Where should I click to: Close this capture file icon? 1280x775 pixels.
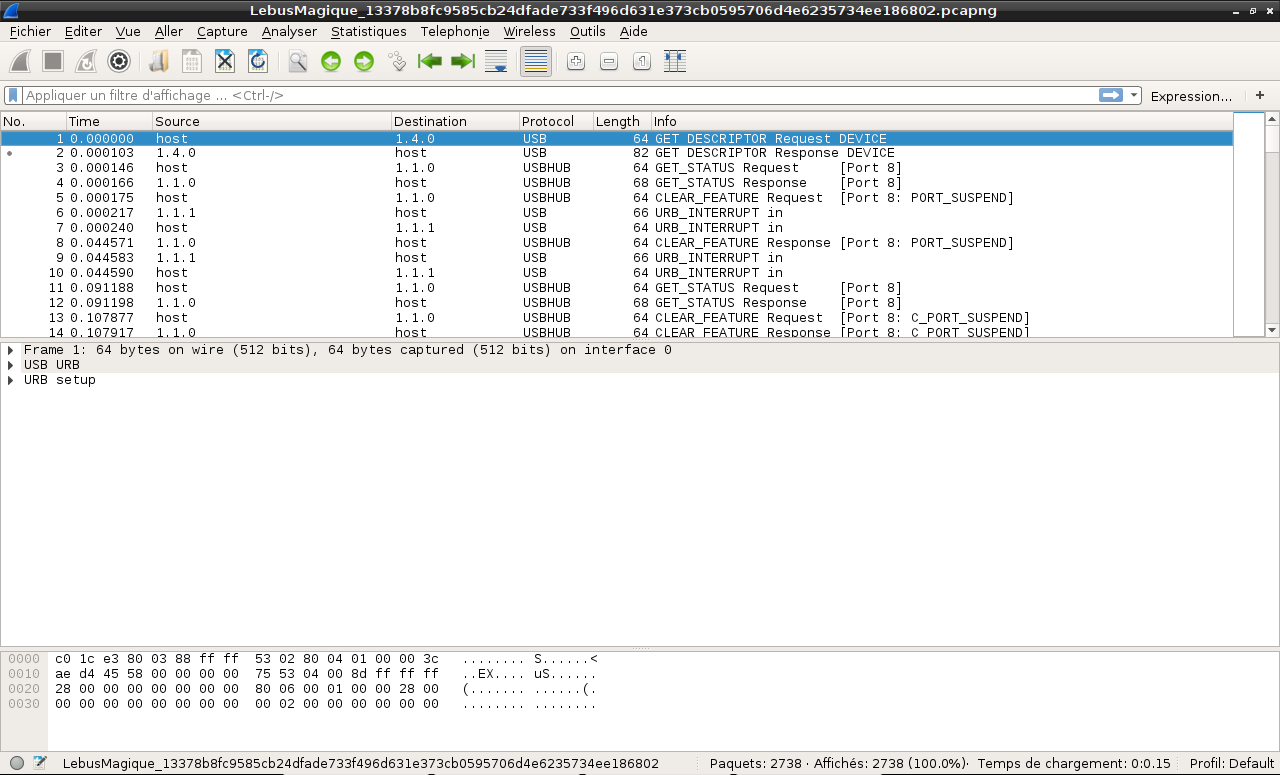click(225, 62)
